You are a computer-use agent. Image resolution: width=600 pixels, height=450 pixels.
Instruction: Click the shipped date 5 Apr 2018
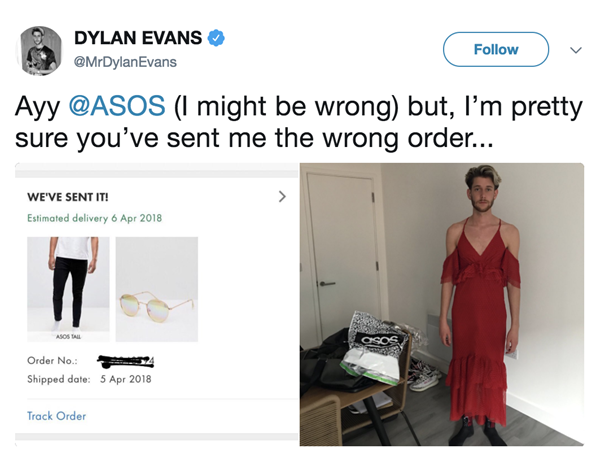point(126,379)
